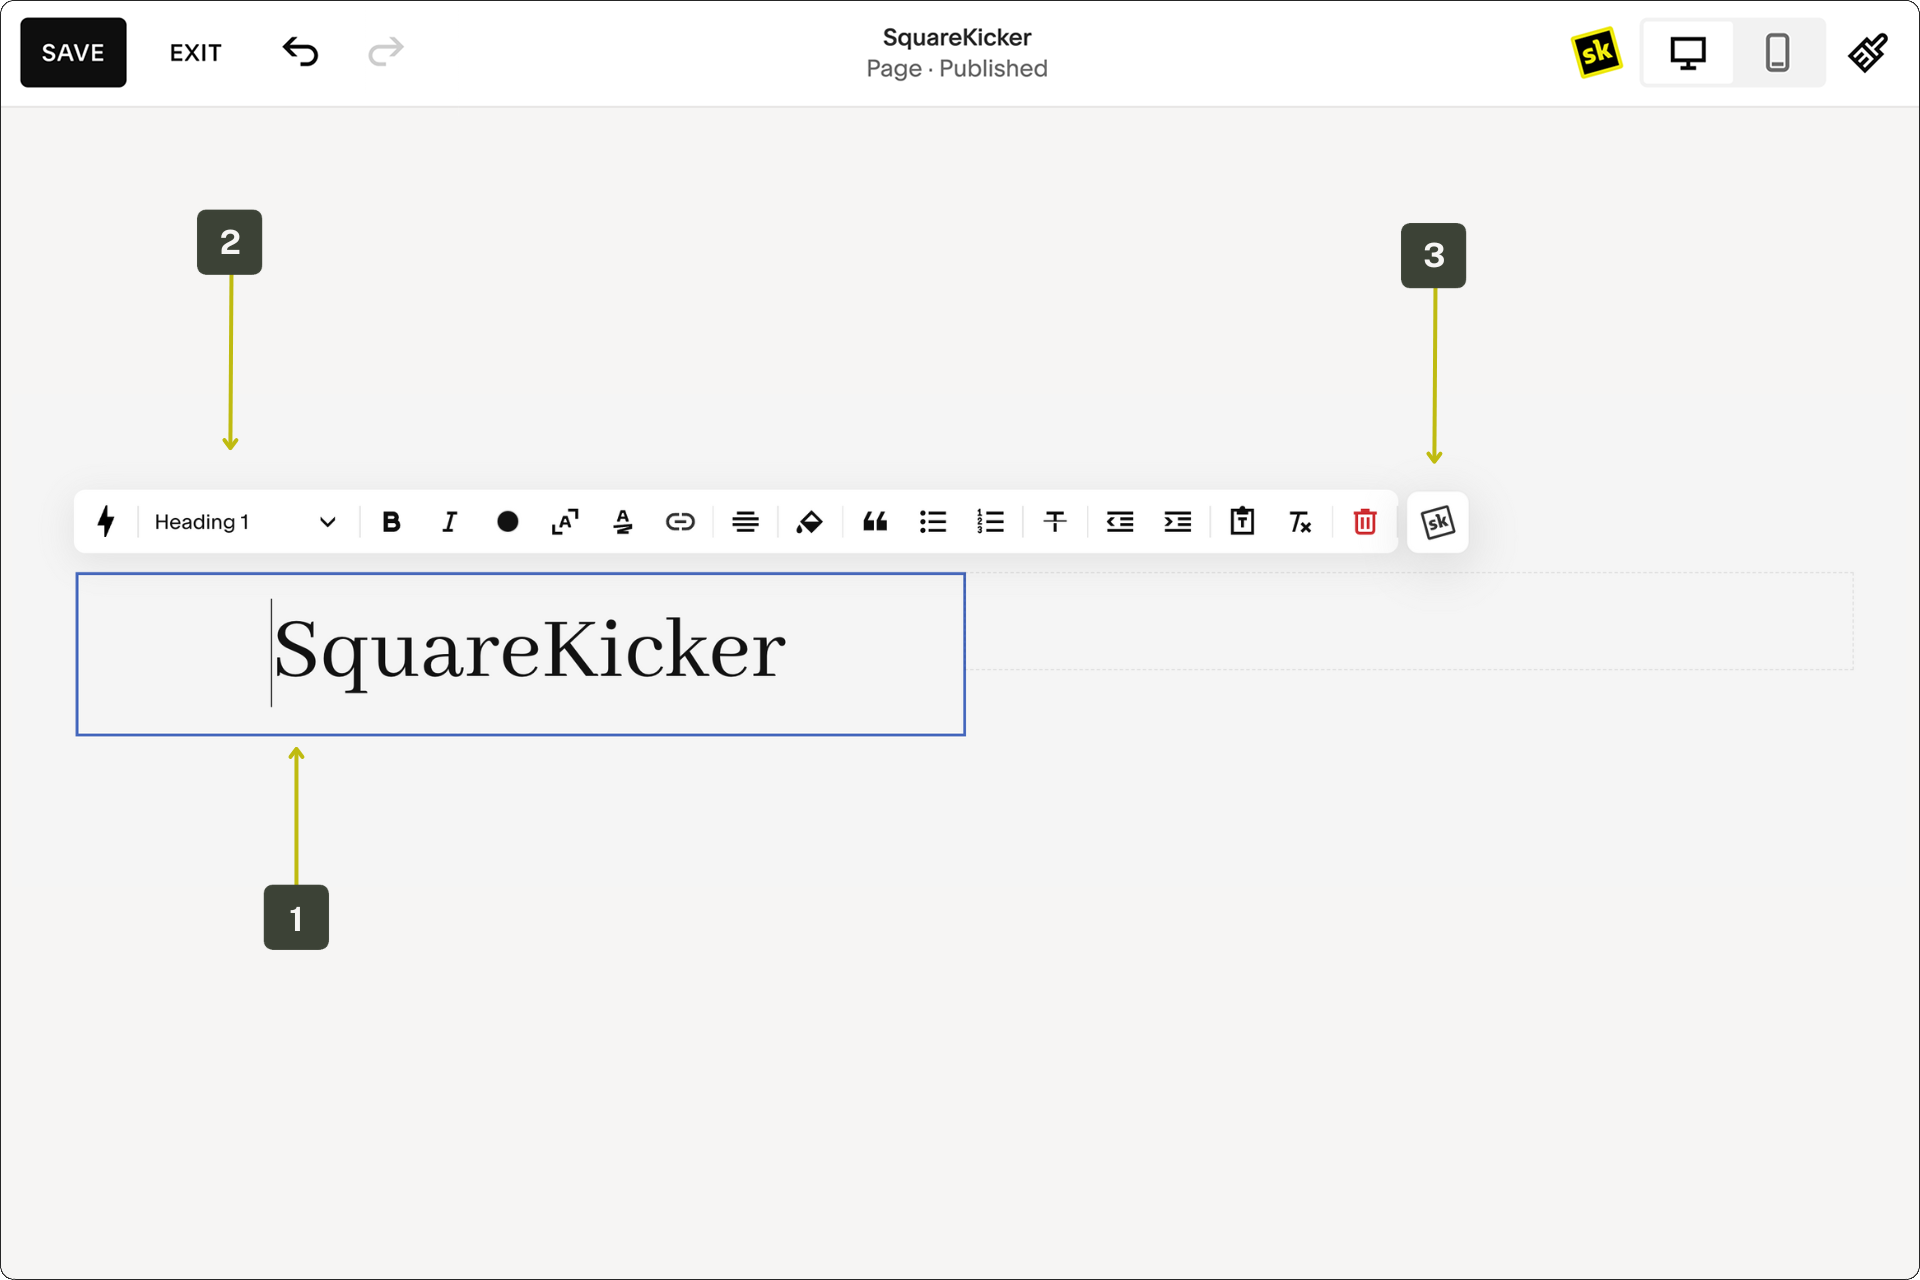Apply blockquote formatting
The image size is (1920, 1280).
875,521
